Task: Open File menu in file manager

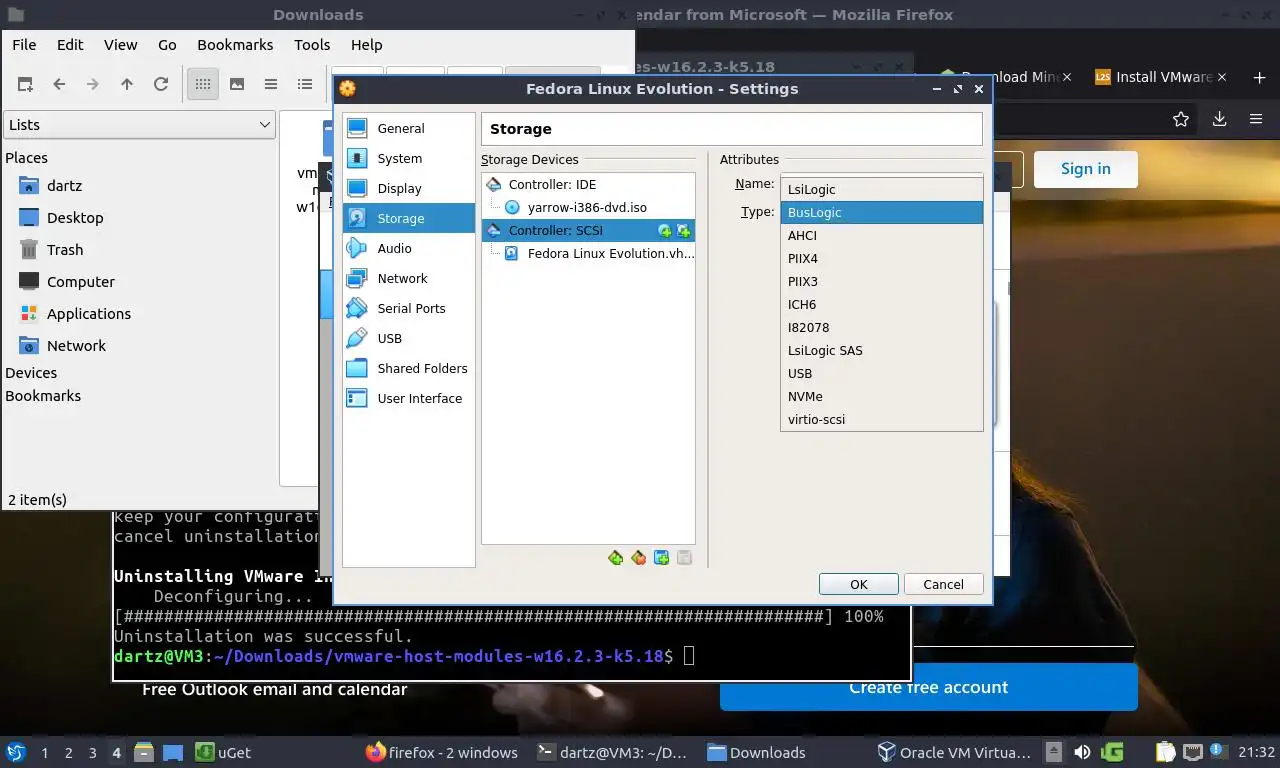Action: click(x=24, y=45)
